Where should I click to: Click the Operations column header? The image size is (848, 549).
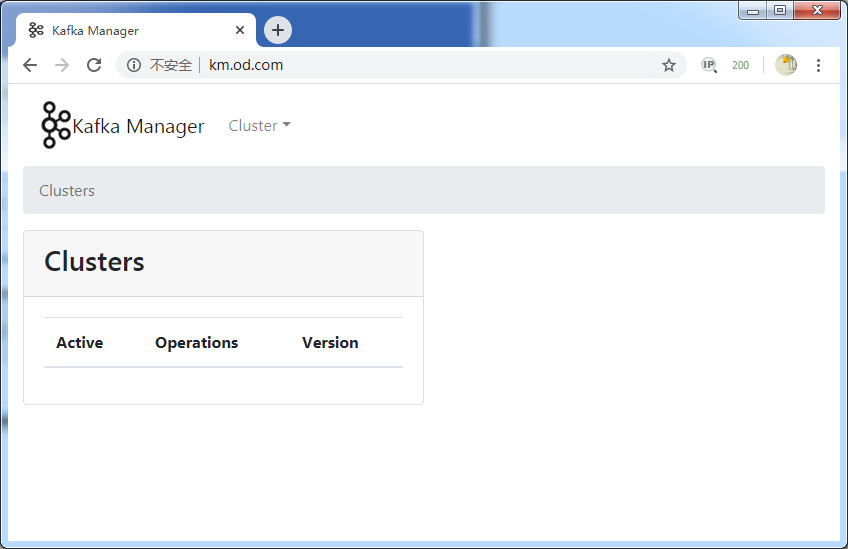(196, 343)
